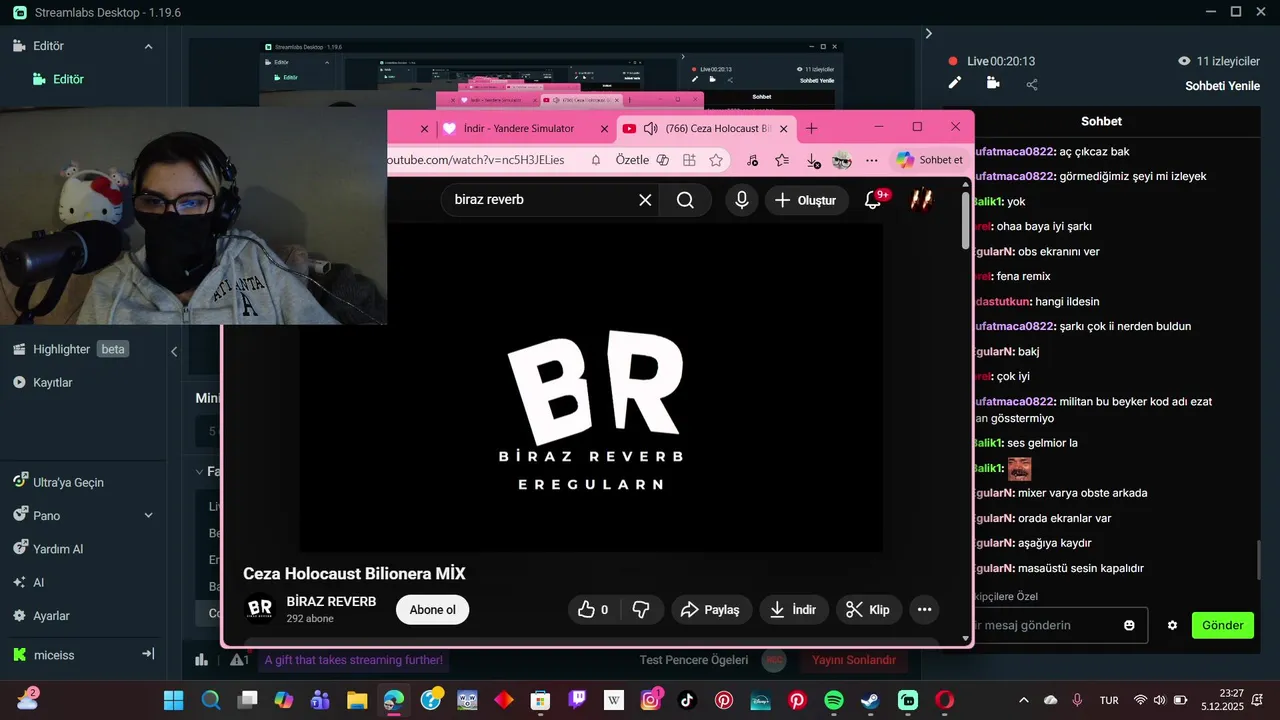Click İndir download button under video
The image size is (1280, 720).
click(794, 609)
